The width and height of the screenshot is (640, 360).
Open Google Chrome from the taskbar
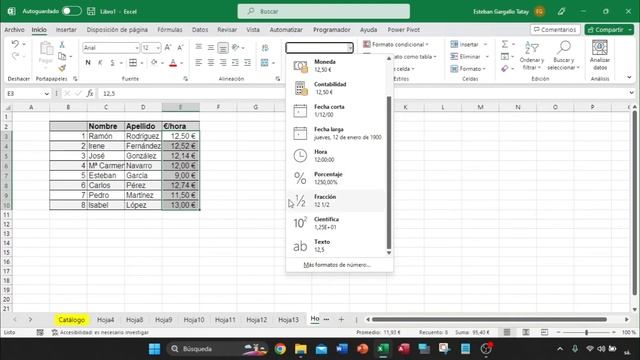click(x=280, y=349)
